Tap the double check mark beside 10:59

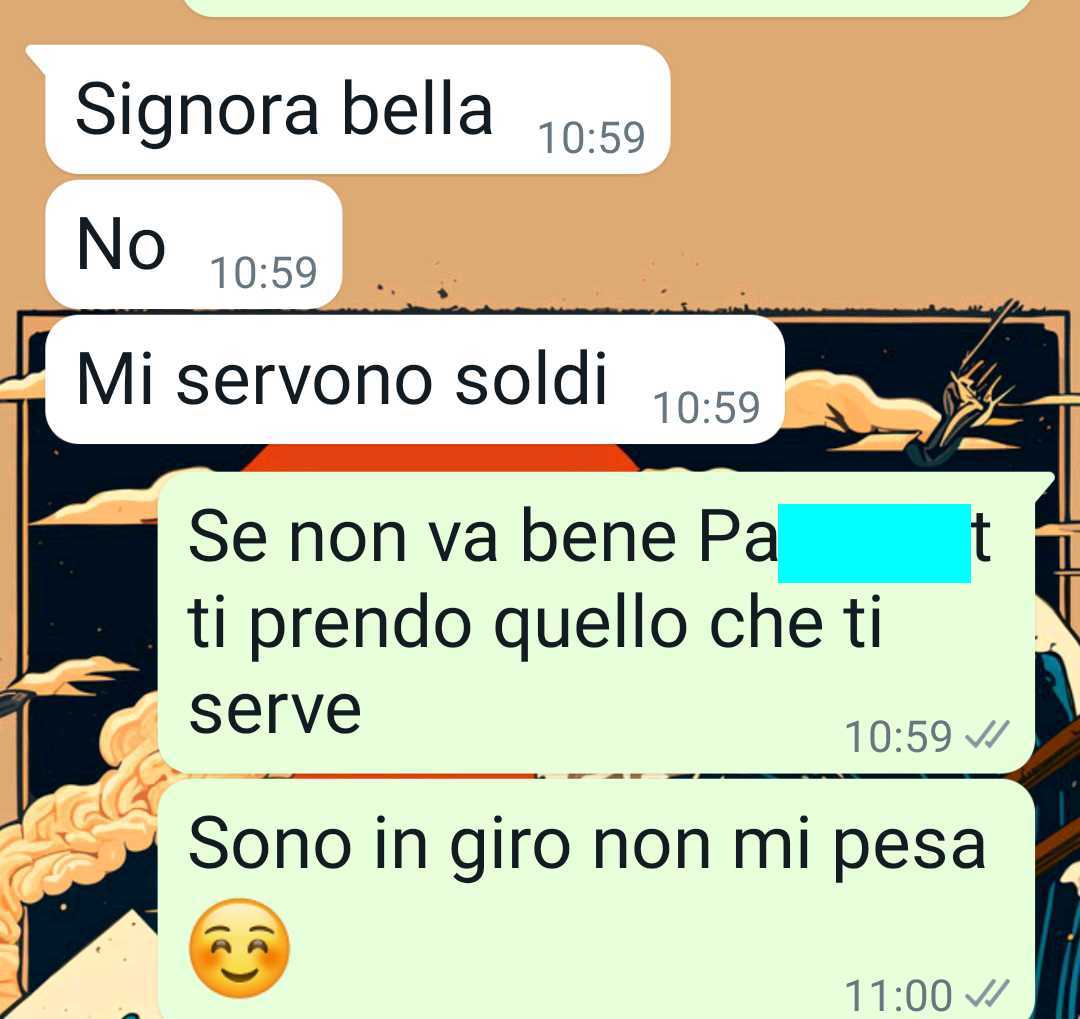coord(987,735)
